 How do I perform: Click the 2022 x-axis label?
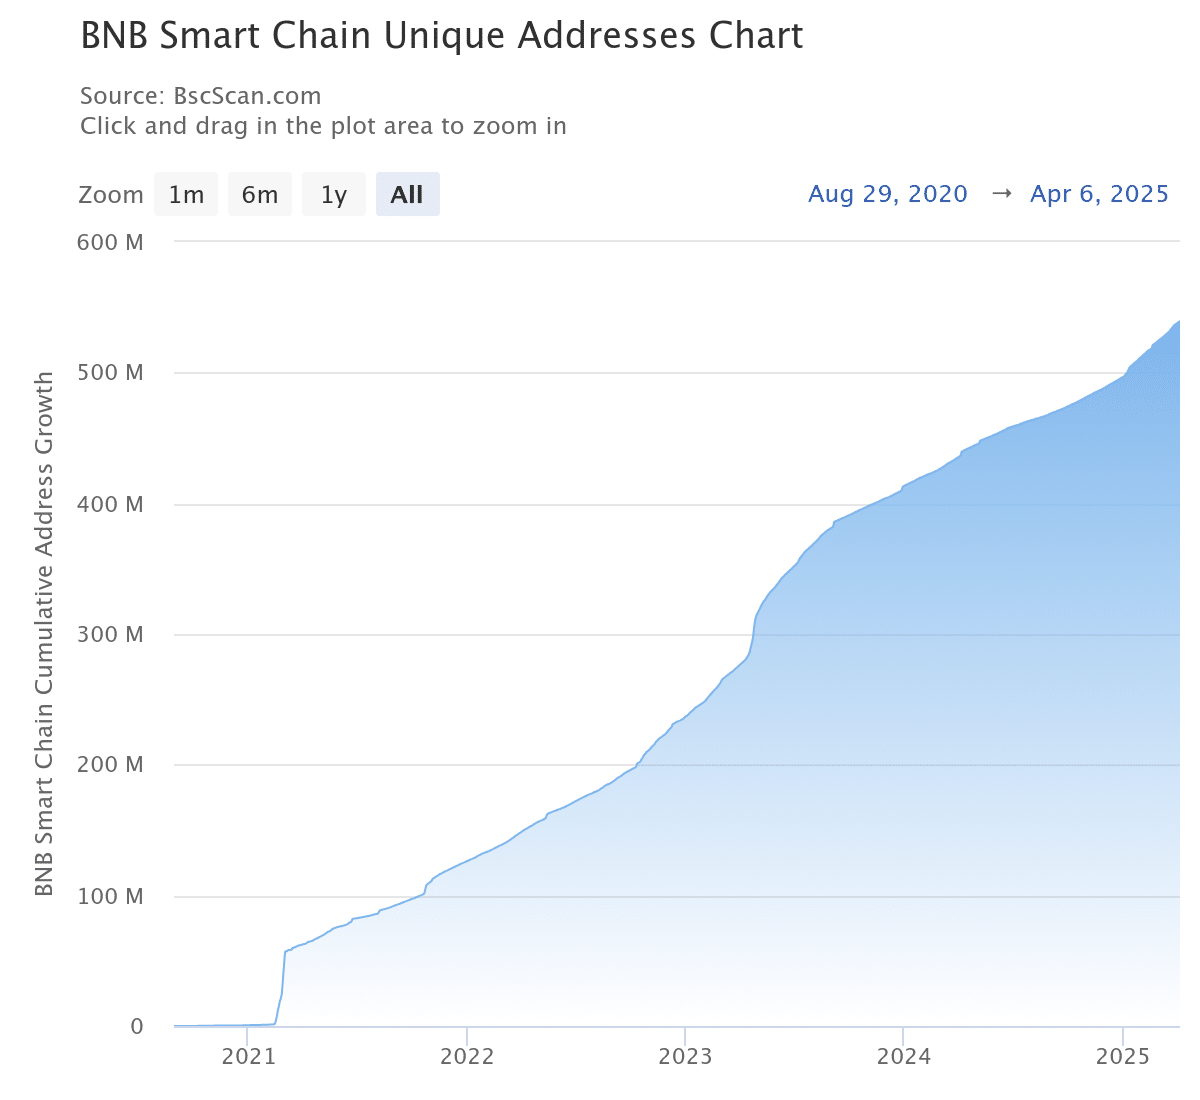[467, 1057]
